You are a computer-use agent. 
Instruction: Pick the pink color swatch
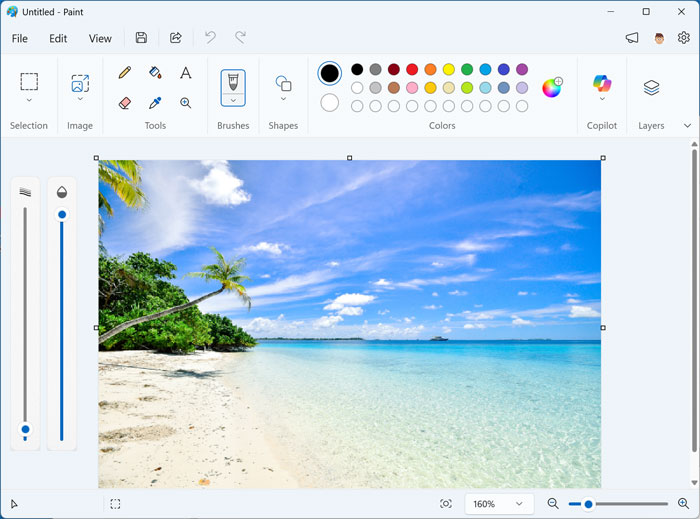click(x=412, y=87)
